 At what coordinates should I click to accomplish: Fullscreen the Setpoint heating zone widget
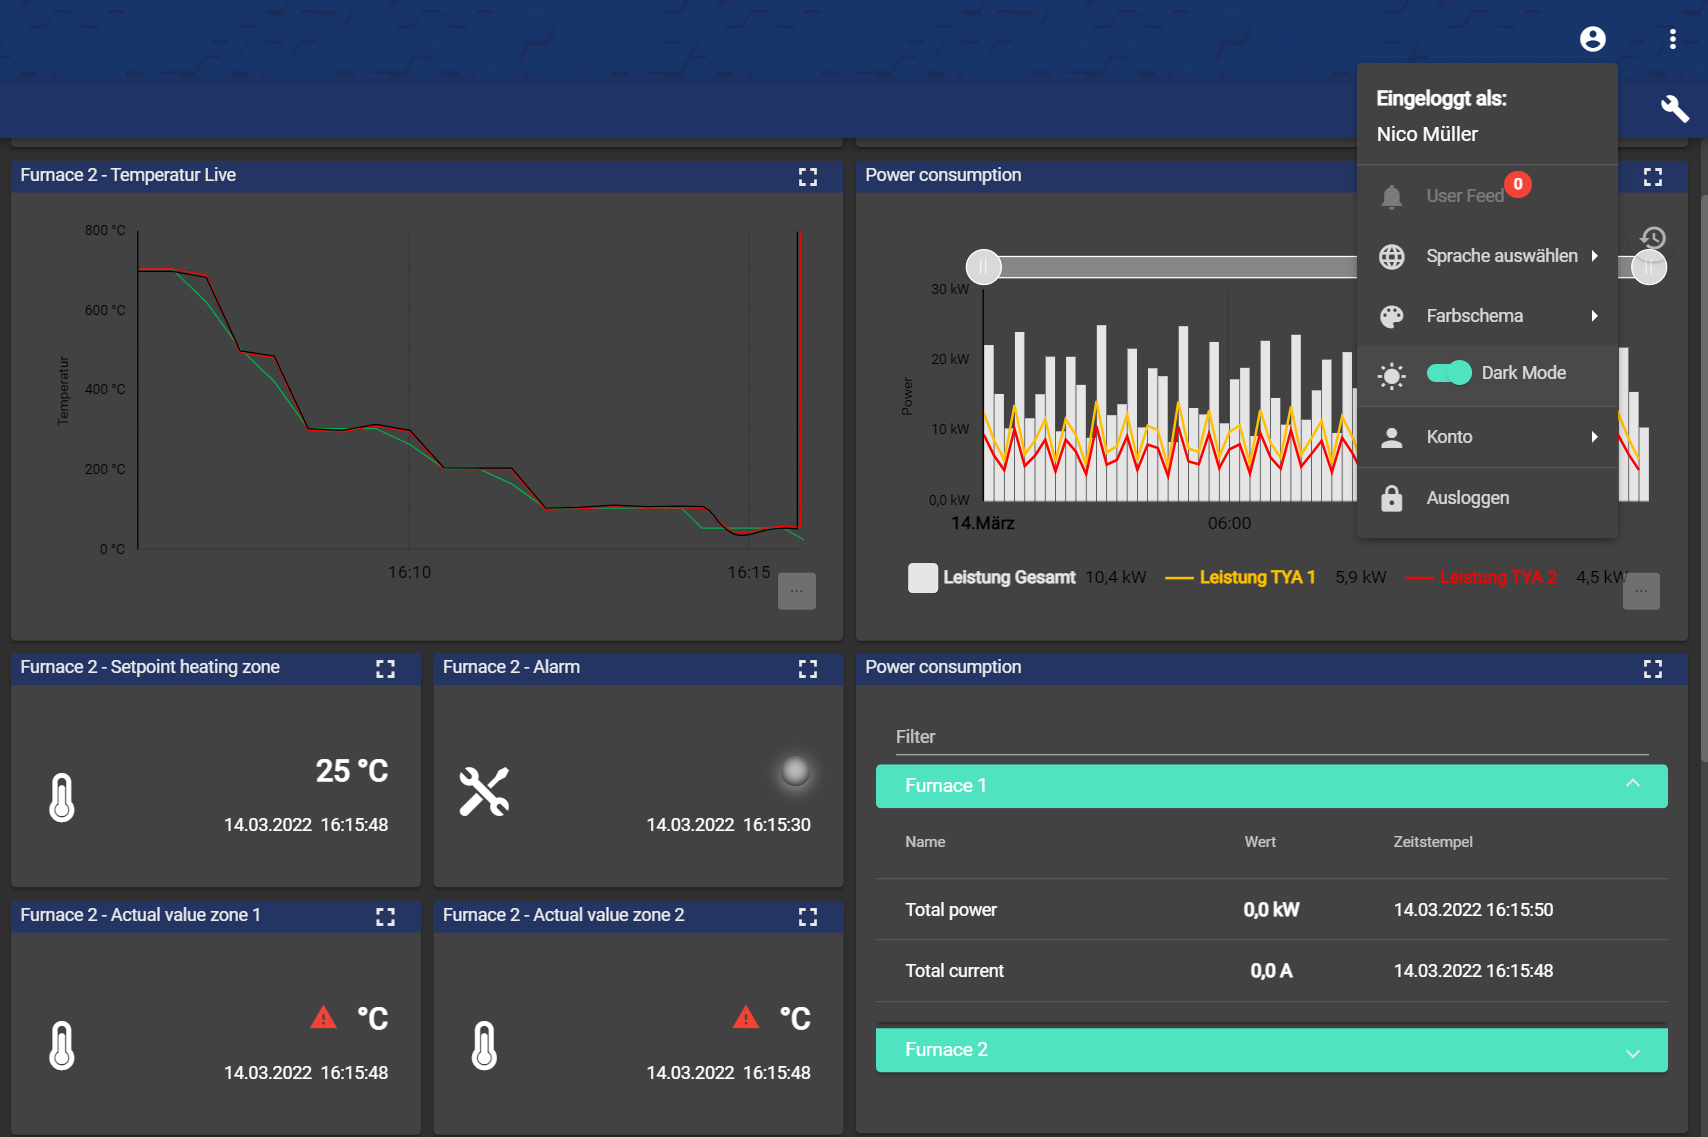click(x=385, y=669)
